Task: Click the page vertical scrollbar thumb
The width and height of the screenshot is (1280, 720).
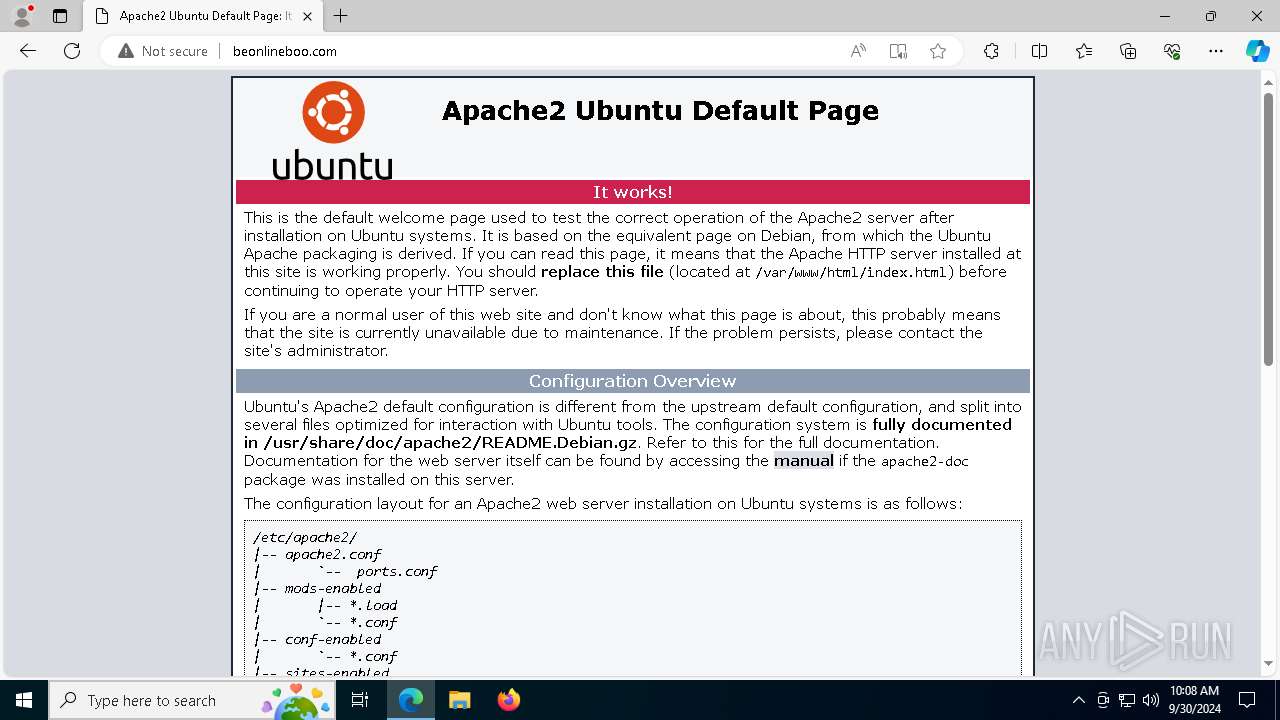Action: [1269, 227]
